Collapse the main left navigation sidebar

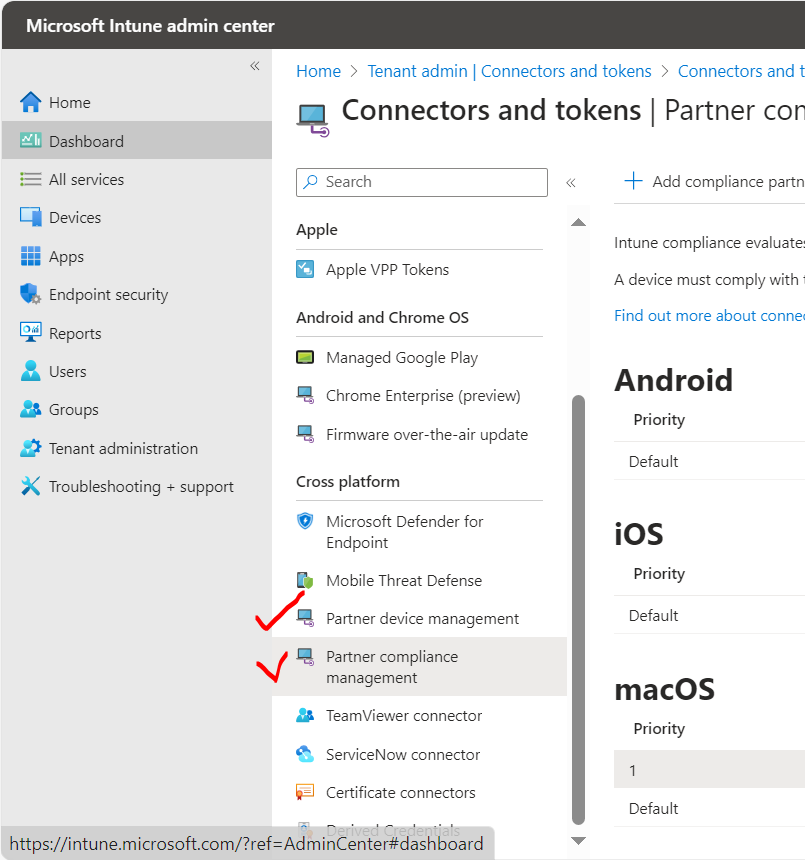255,66
